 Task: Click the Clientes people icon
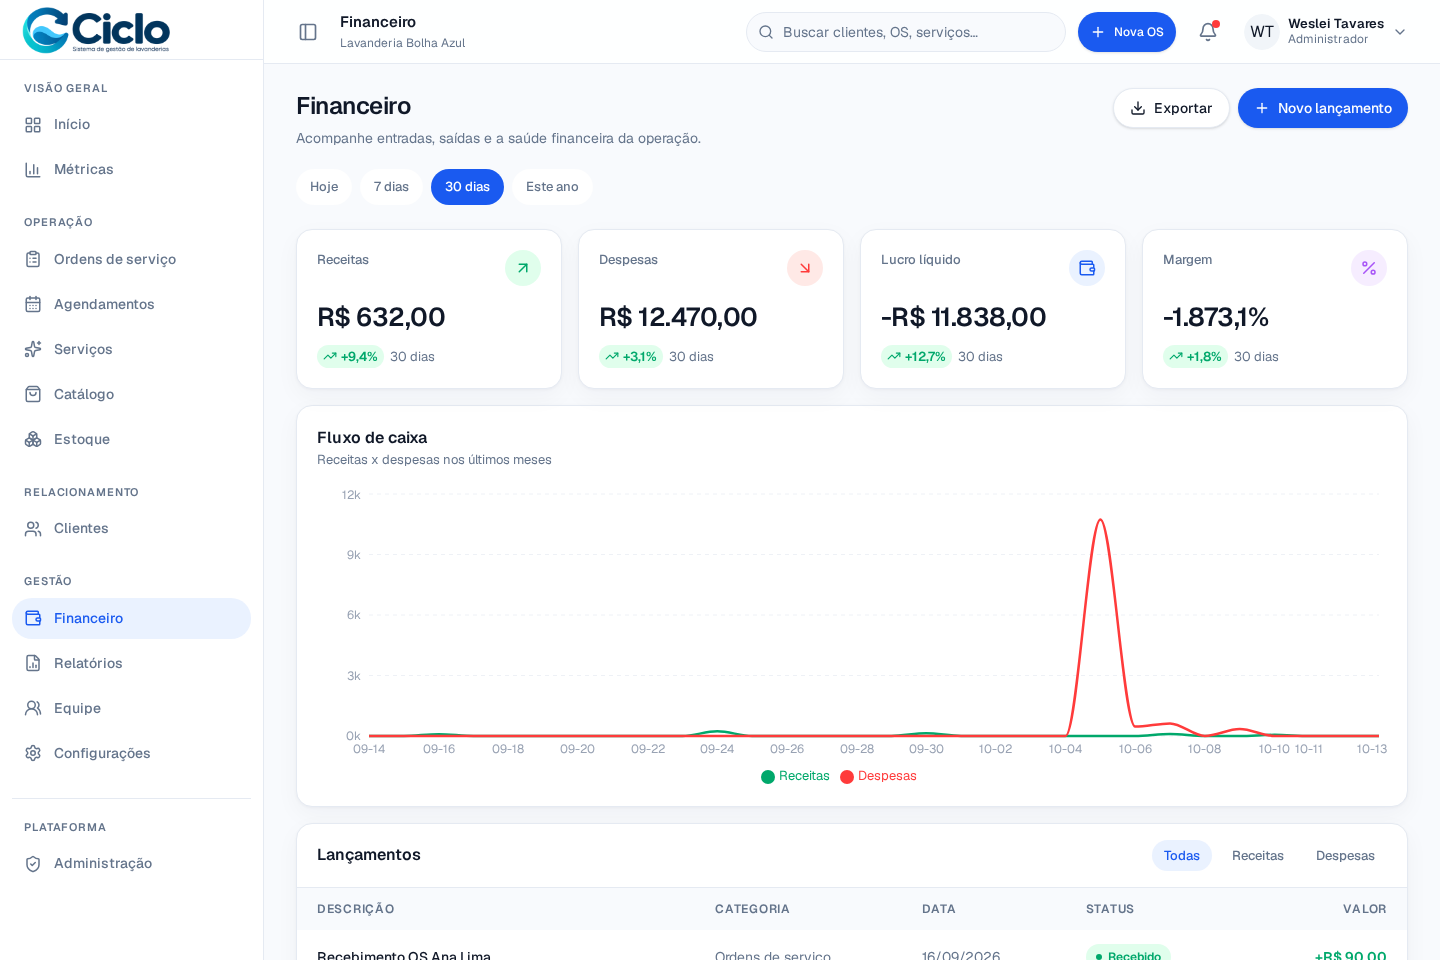tap(33, 529)
